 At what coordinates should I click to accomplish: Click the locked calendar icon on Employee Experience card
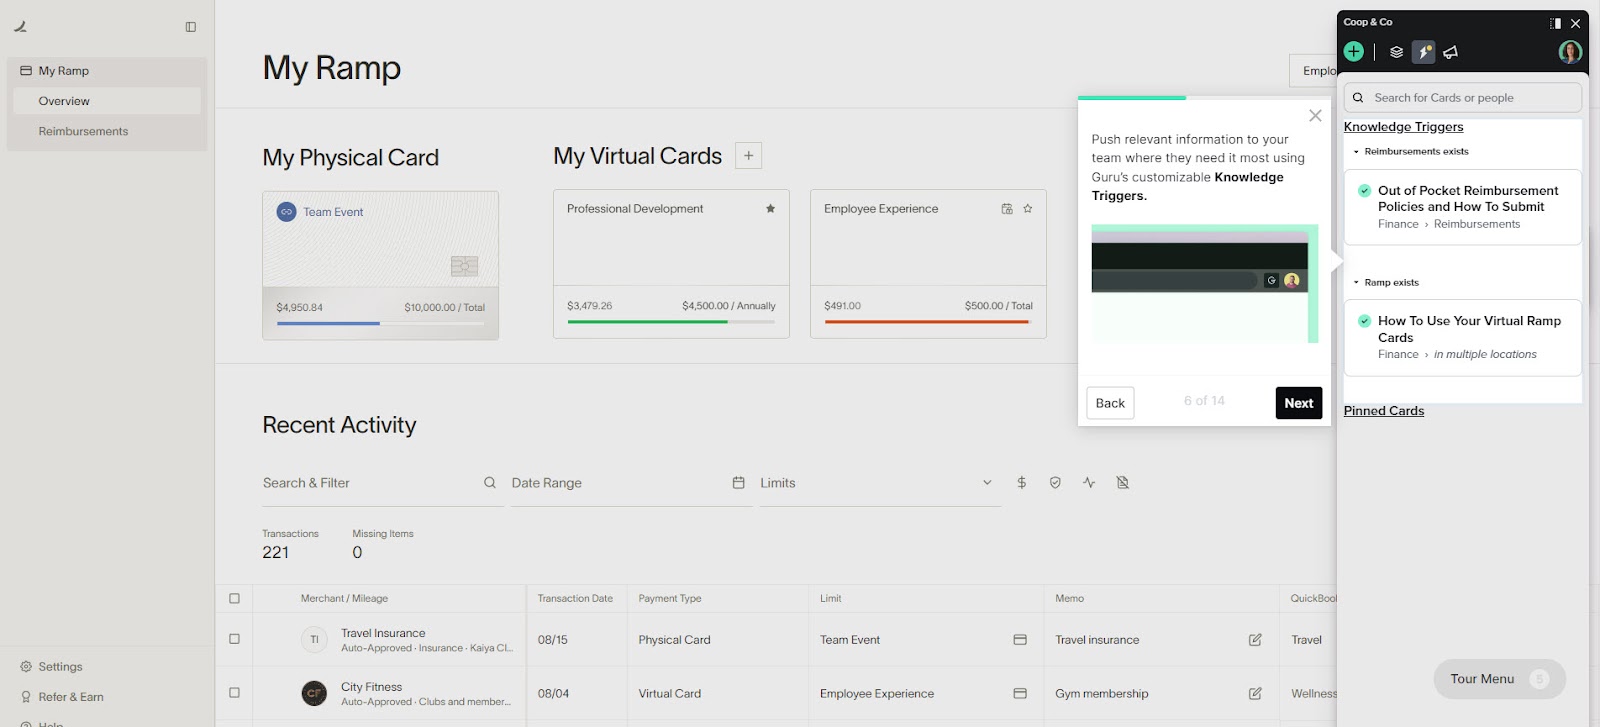(1007, 209)
